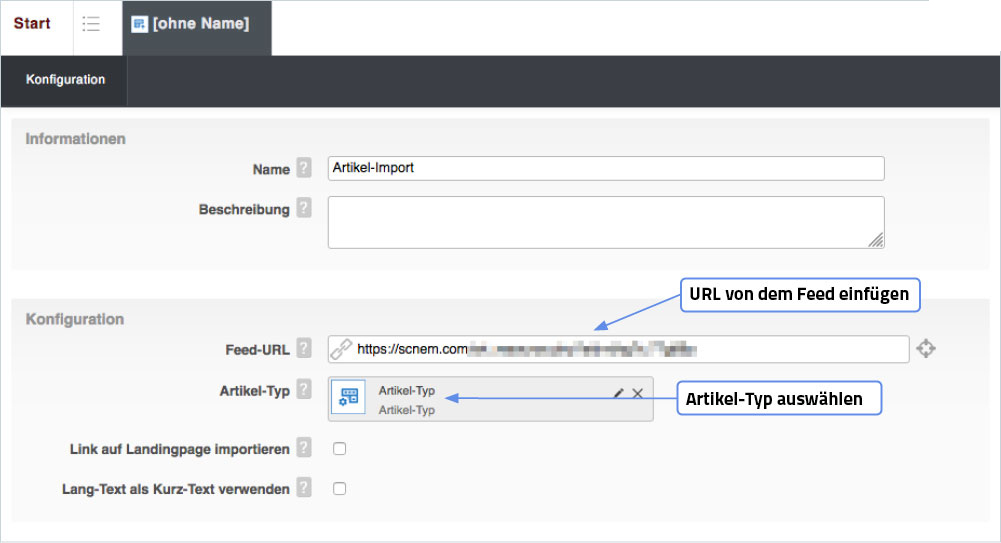Screen dimensions: 1001x543
Task: Click the list view icon beside Start
Action: click(91, 24)
